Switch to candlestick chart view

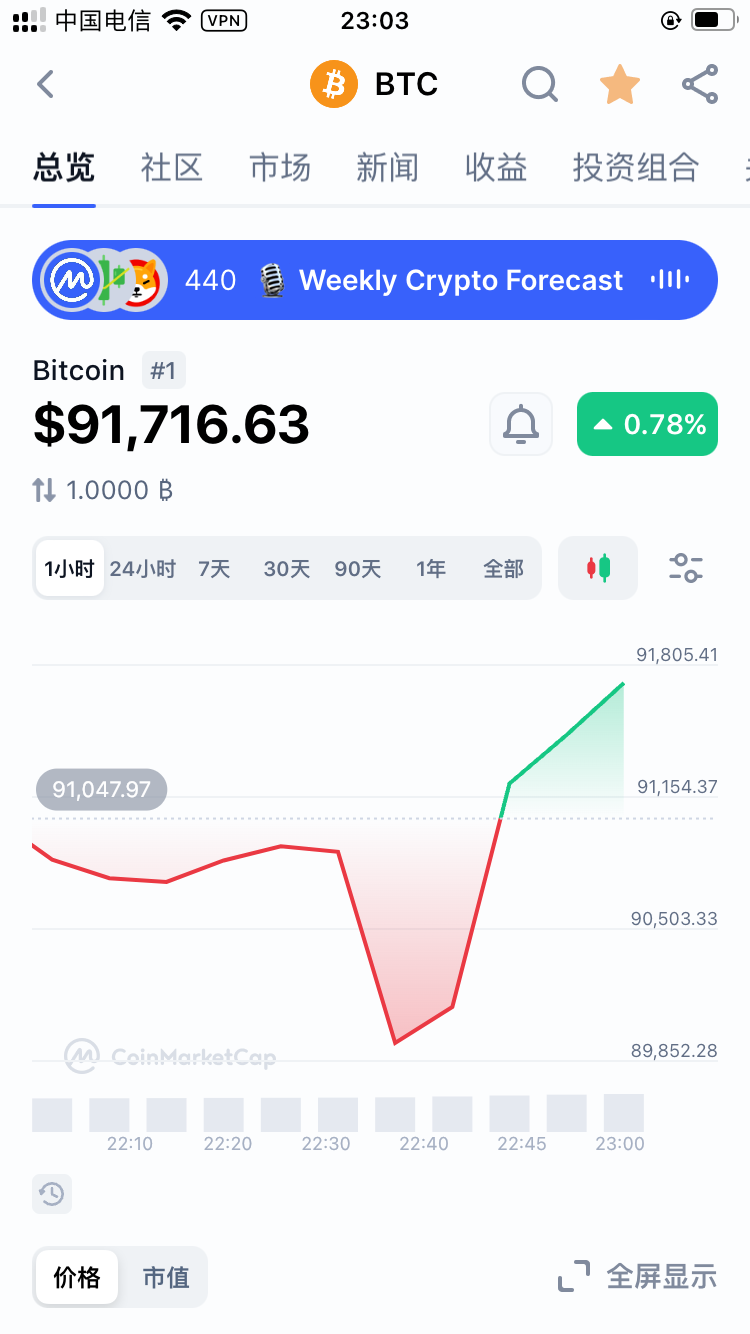coord(598,568)
